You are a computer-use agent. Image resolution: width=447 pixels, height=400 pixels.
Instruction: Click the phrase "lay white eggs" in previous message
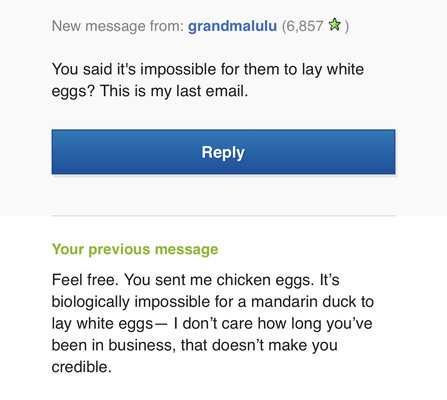pos(103,324)
